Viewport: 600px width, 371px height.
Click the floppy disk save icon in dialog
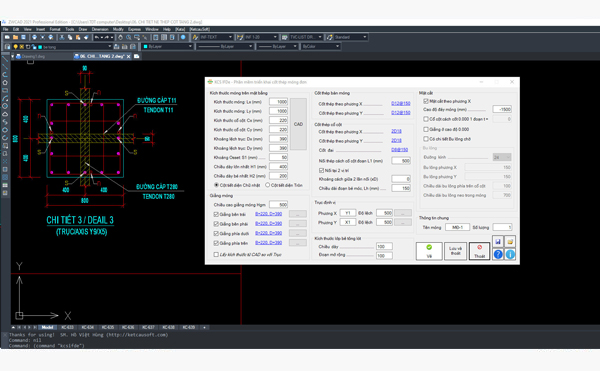coord(498,241)
